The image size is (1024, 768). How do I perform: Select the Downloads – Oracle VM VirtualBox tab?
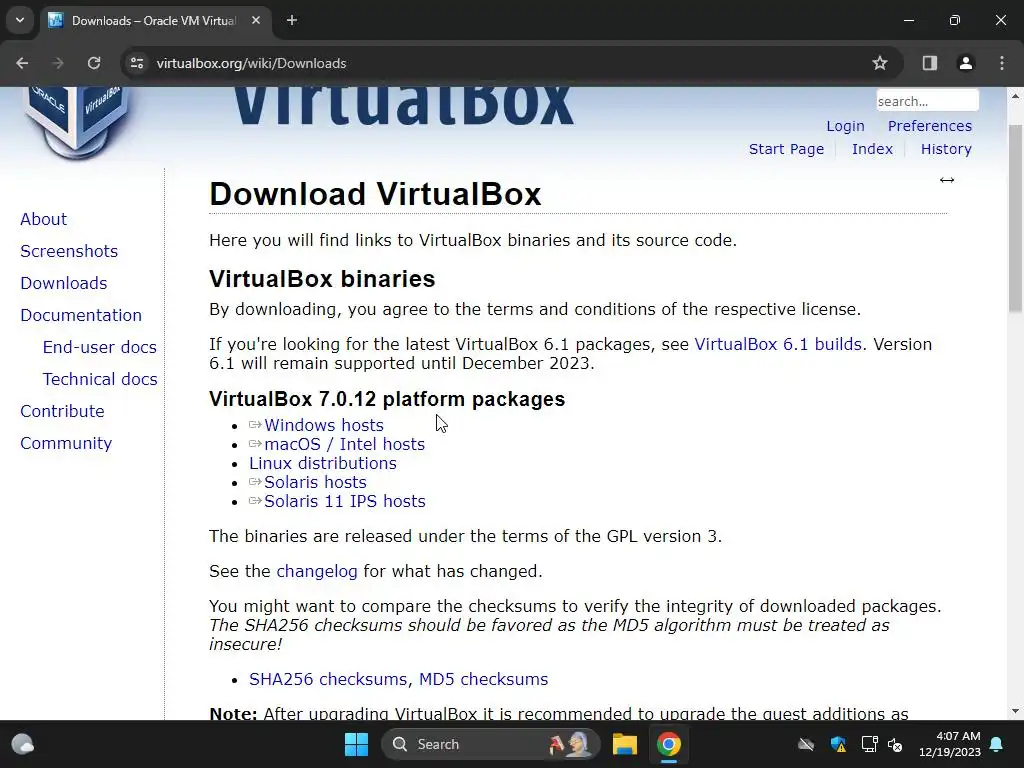pos(153,20)
